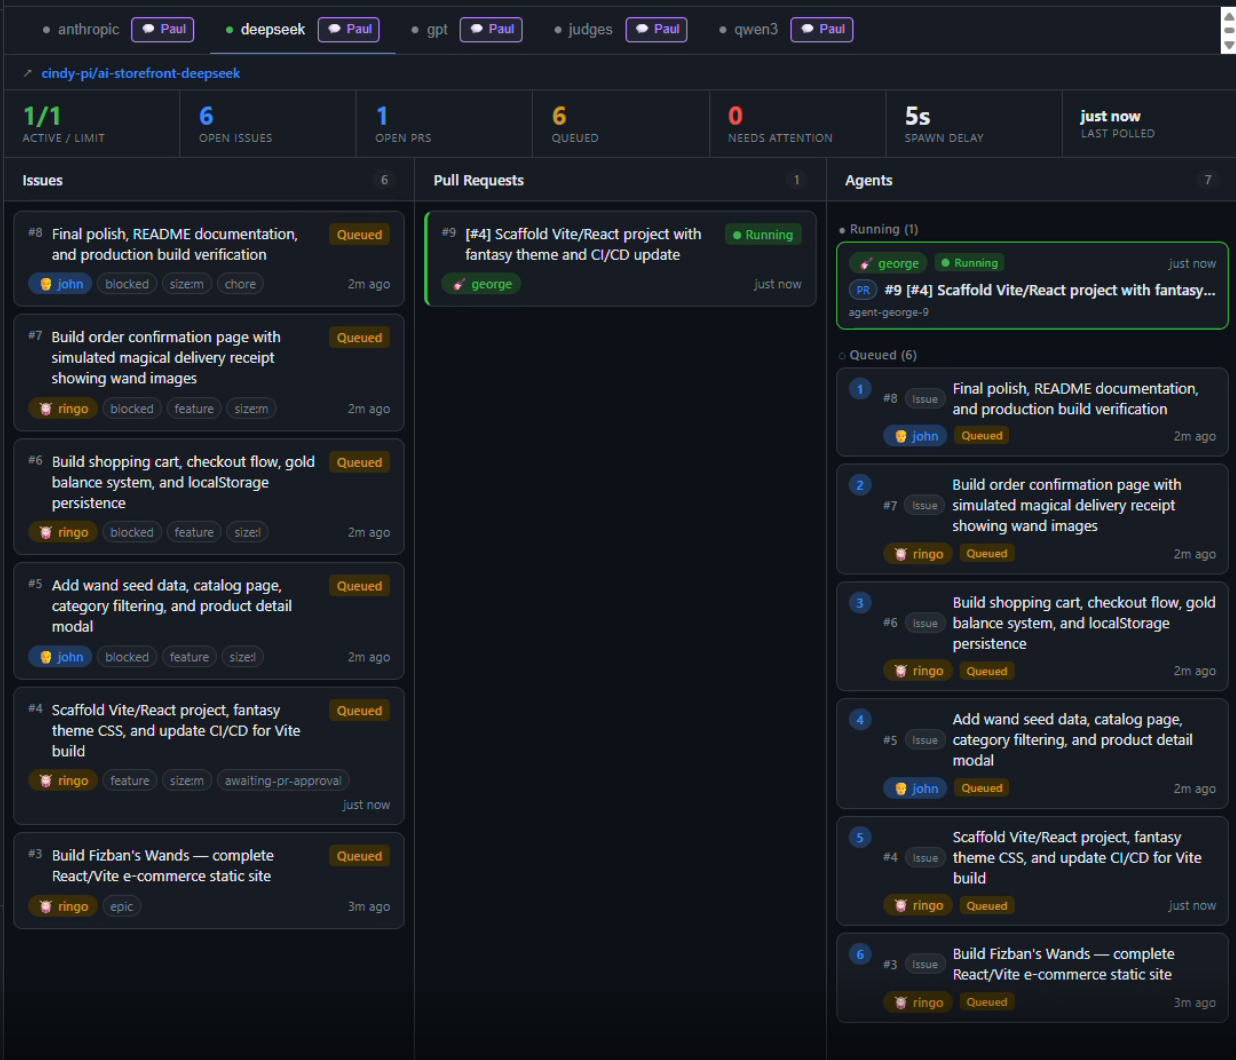Click the ringo assignee badge on issue #3 card
Image resolution: width=1236 pixels, height=1060 pixels.
63,906
